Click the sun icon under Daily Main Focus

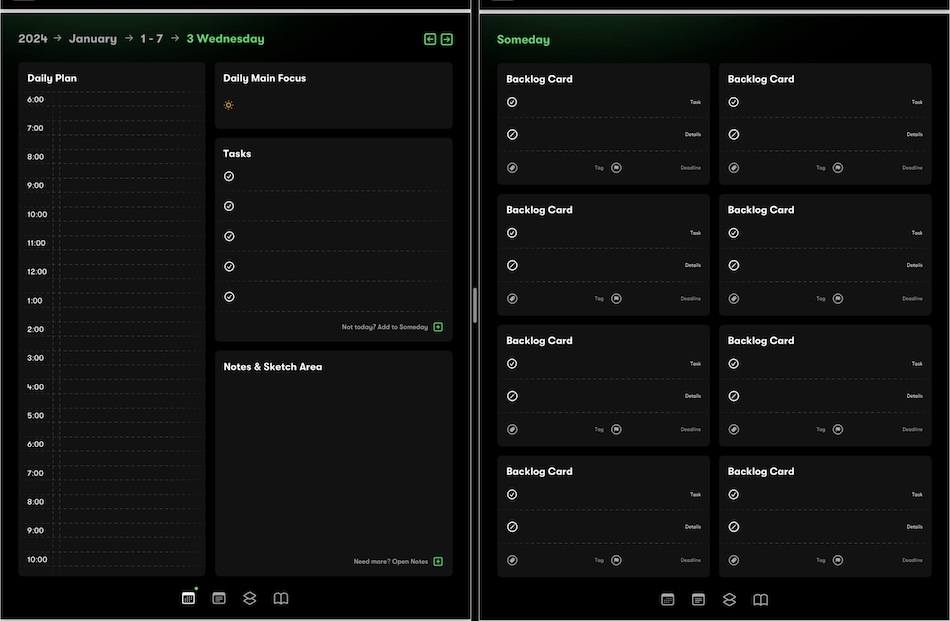229,105
